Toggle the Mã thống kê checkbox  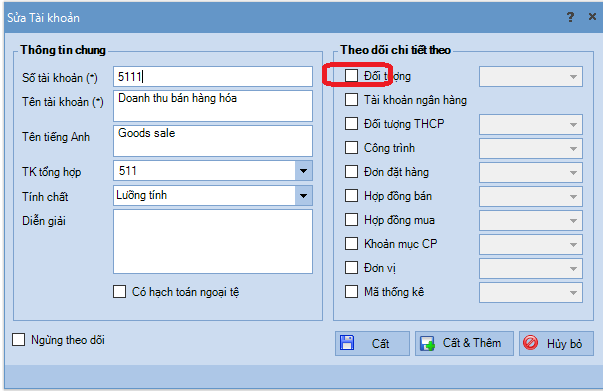(x=351, y=291)
